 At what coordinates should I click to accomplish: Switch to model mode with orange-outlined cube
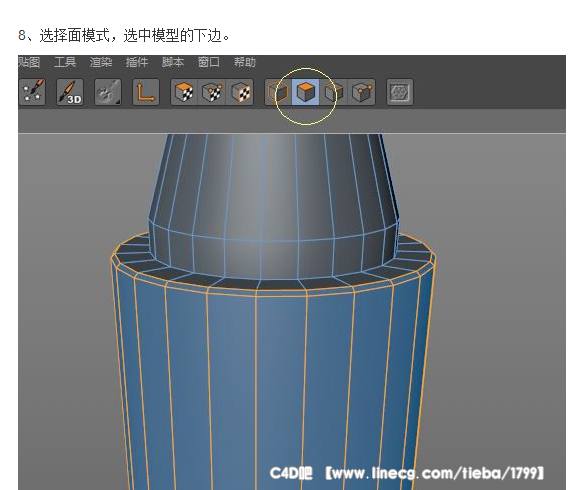pyautogui.click(x=278, y=92)
